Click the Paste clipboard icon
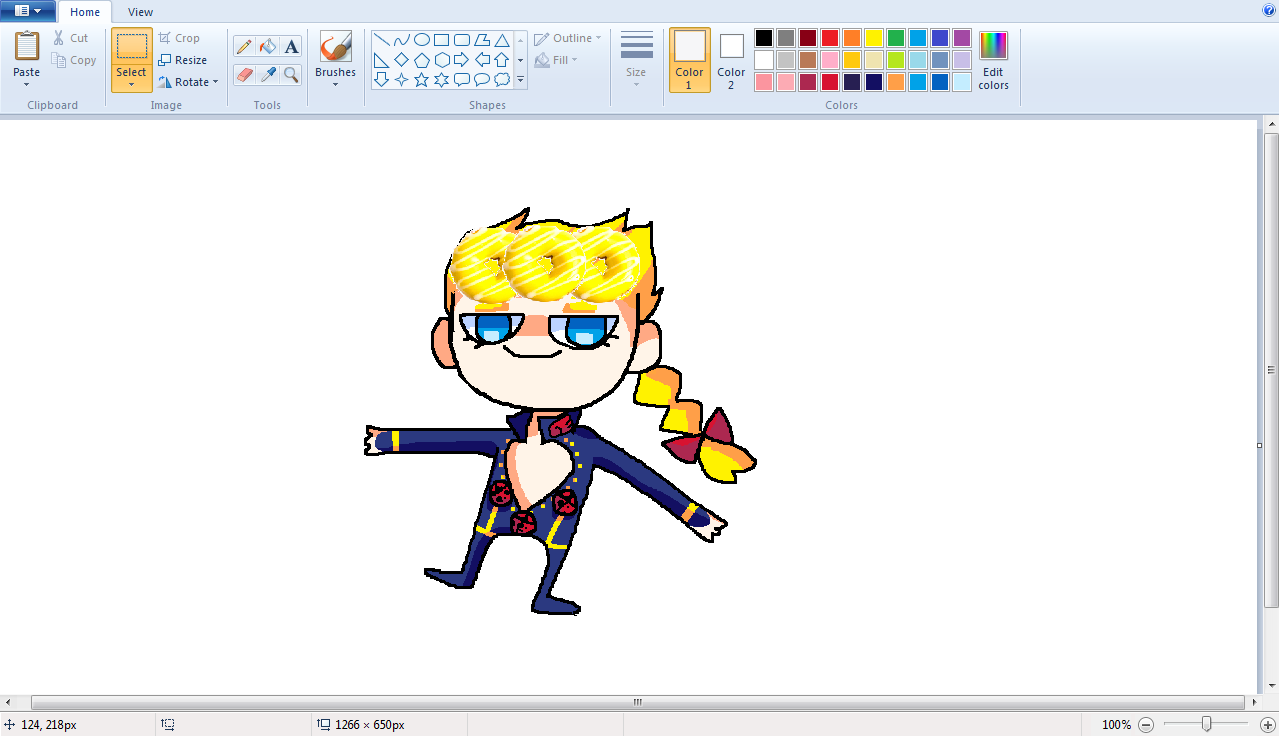The width and height of the screenshot is (1279, 737). point(27,46)
